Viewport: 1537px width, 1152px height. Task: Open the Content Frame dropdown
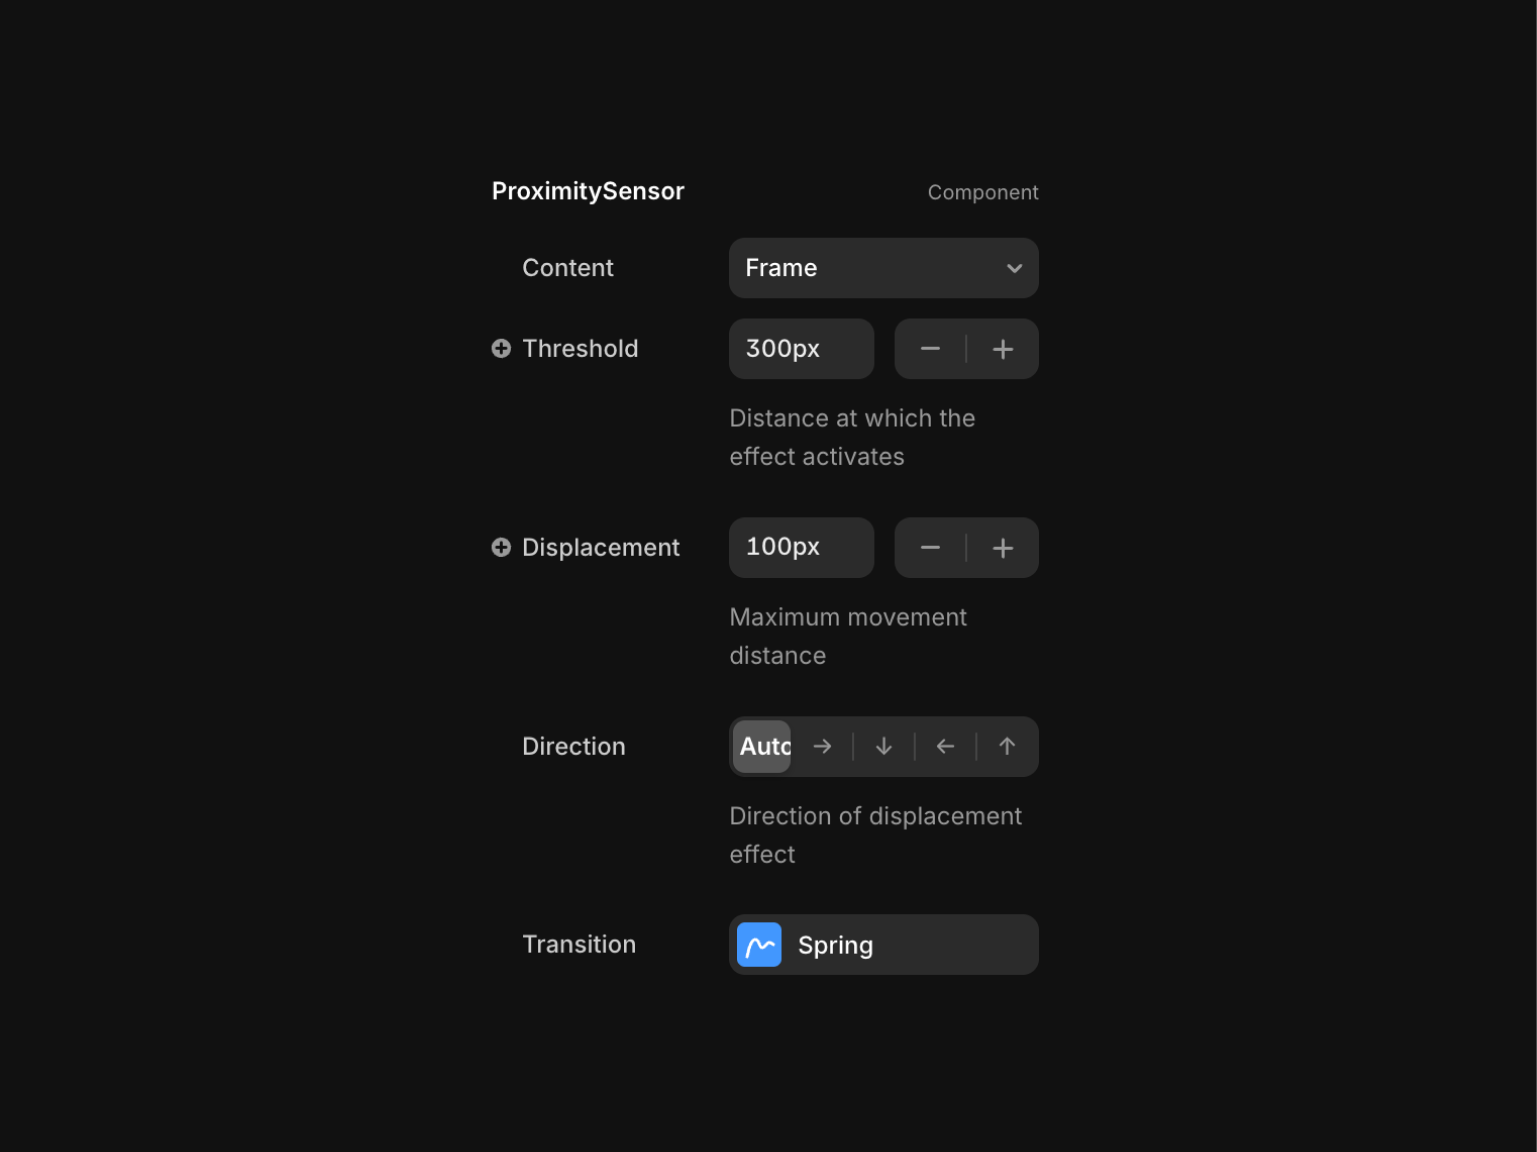[882, 268]
